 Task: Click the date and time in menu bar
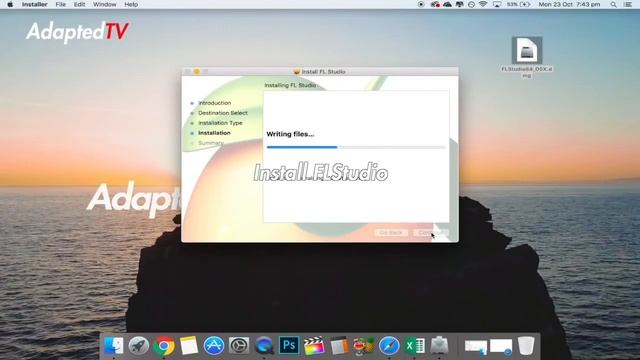569,4
